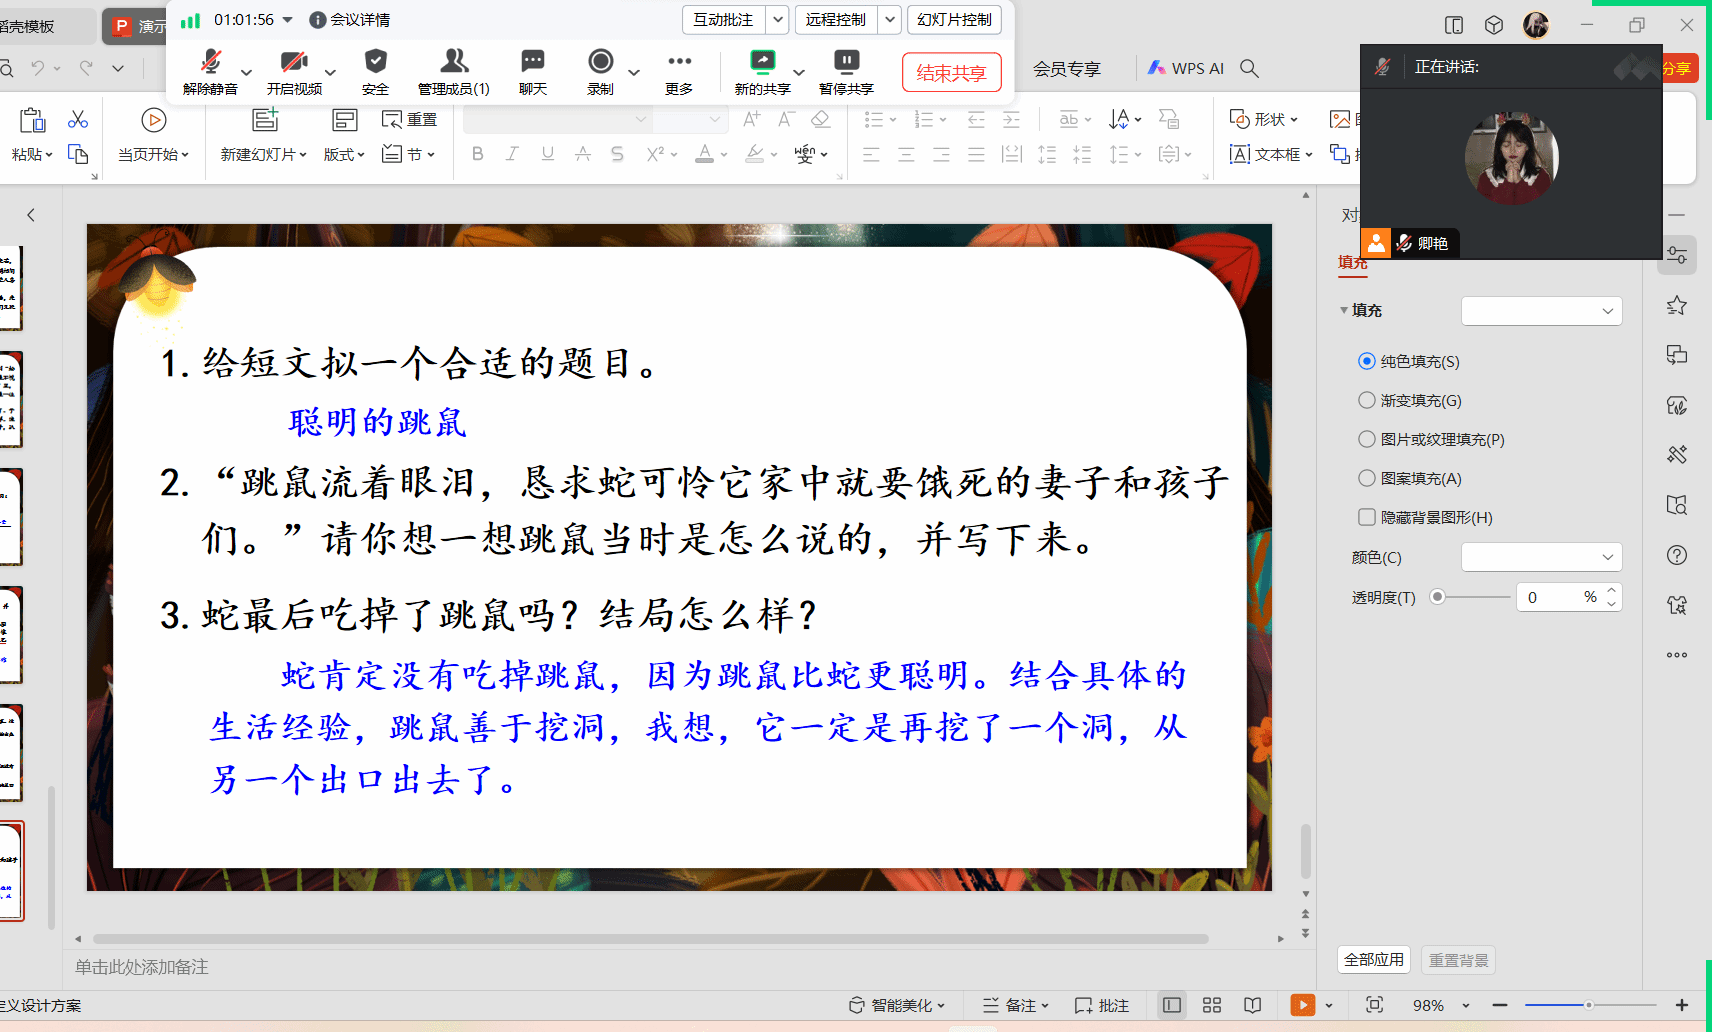Select gradient fill (渐变填充) radio option
Viewport: 1712px width, 1032px height.
(x=1367, y=400)
